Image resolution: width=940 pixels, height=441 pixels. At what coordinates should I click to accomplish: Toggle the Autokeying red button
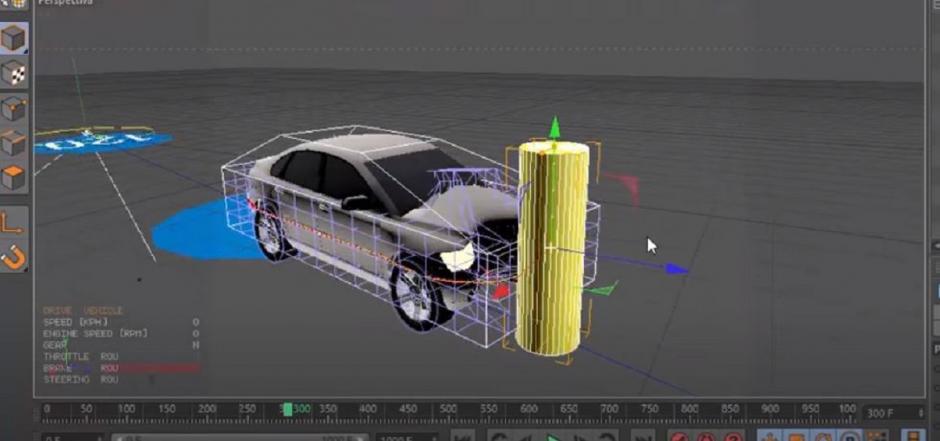705,437
